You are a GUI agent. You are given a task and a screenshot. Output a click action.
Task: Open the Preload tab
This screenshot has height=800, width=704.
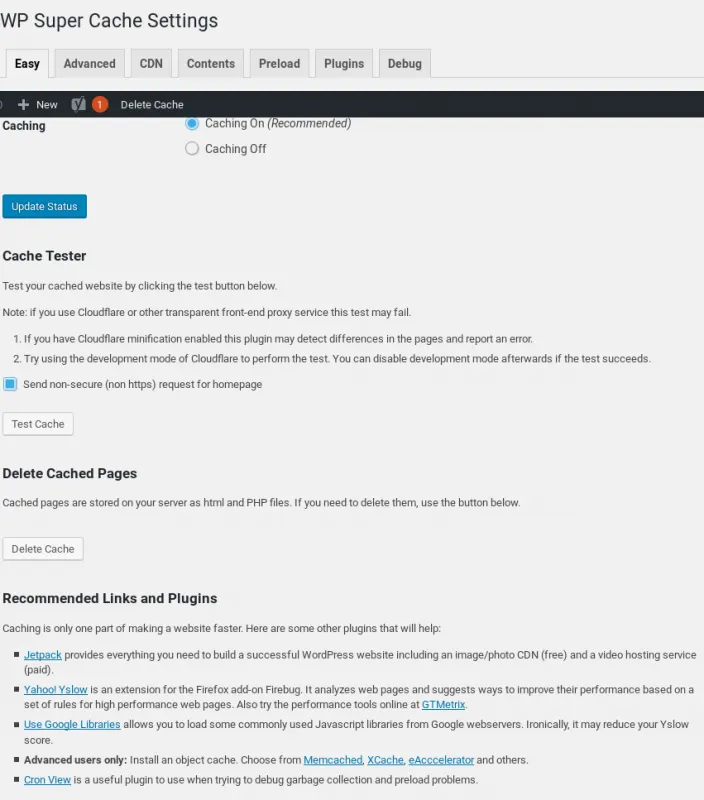[280, 64]
